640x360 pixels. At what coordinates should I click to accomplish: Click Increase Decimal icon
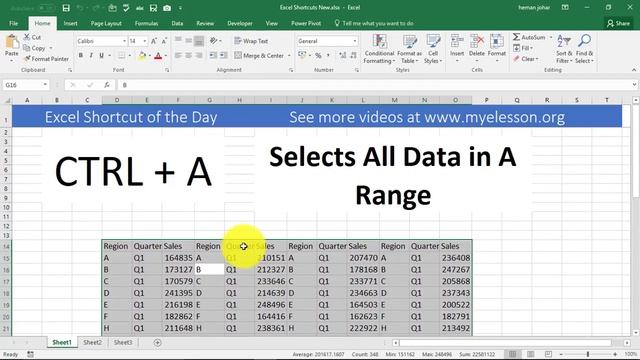point(342,56)
